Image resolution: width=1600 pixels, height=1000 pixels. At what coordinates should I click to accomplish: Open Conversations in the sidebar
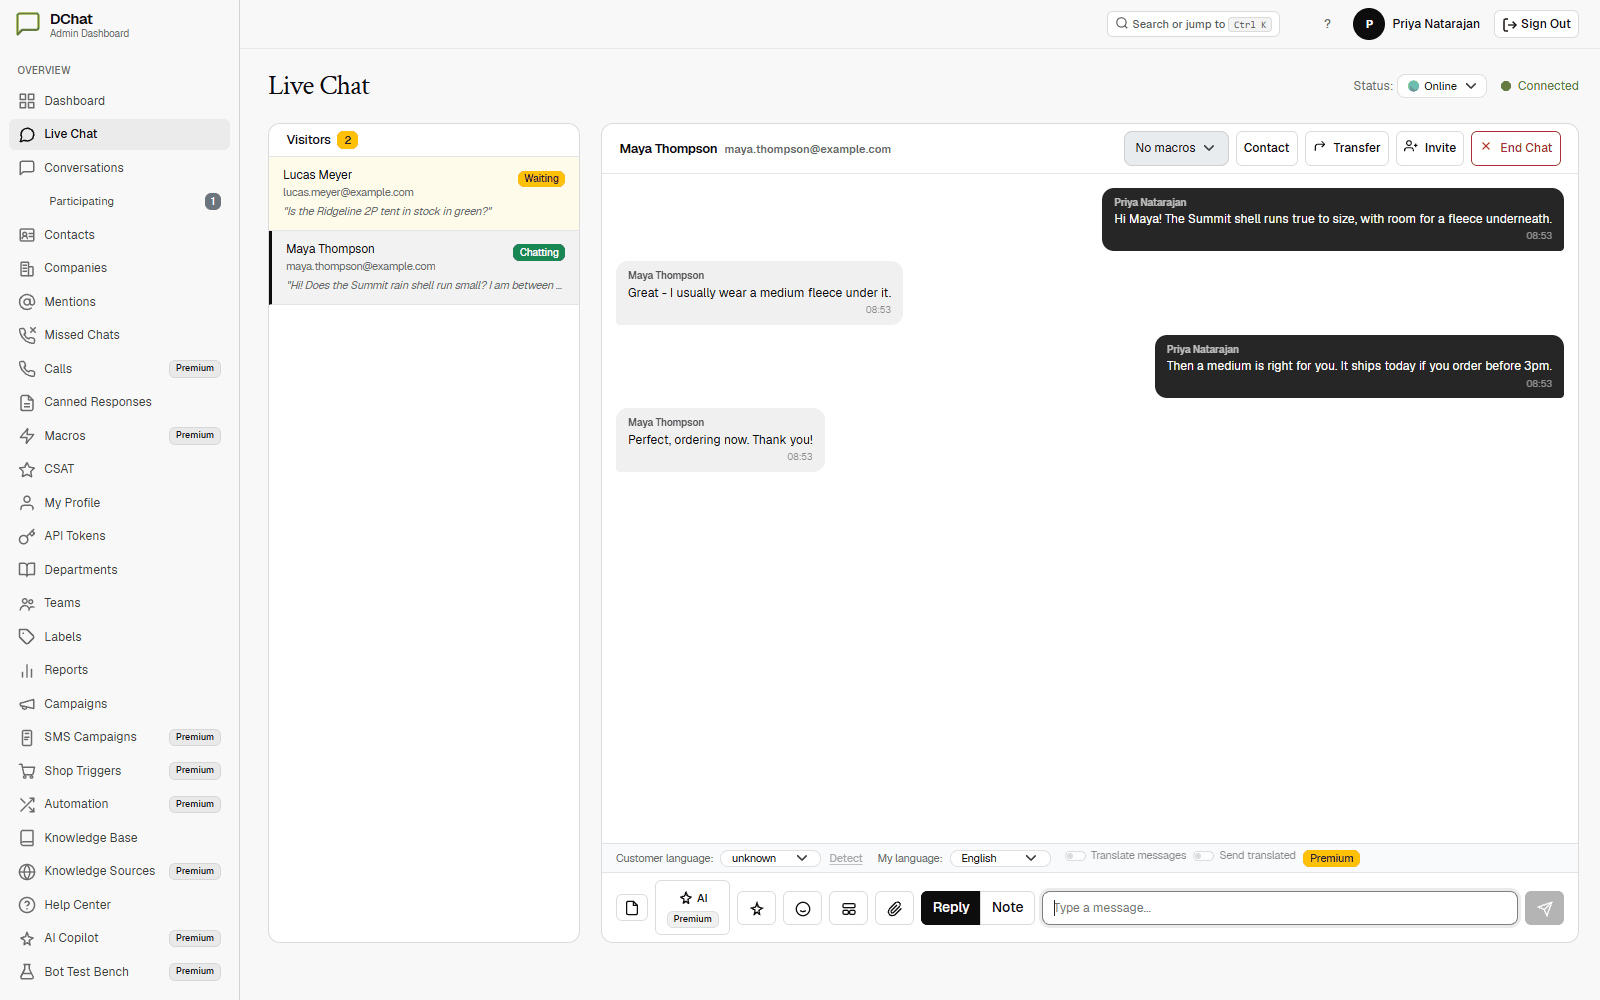pos(119,168)
